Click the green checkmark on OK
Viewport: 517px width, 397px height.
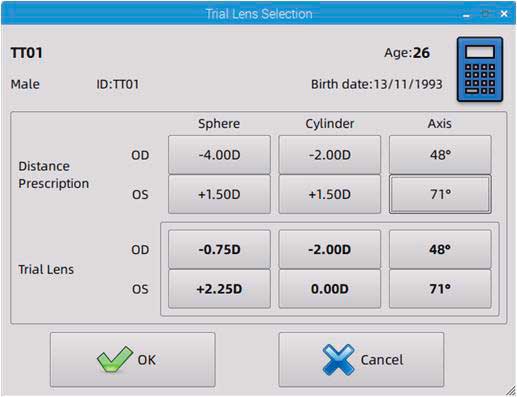(x=114, y=359)
